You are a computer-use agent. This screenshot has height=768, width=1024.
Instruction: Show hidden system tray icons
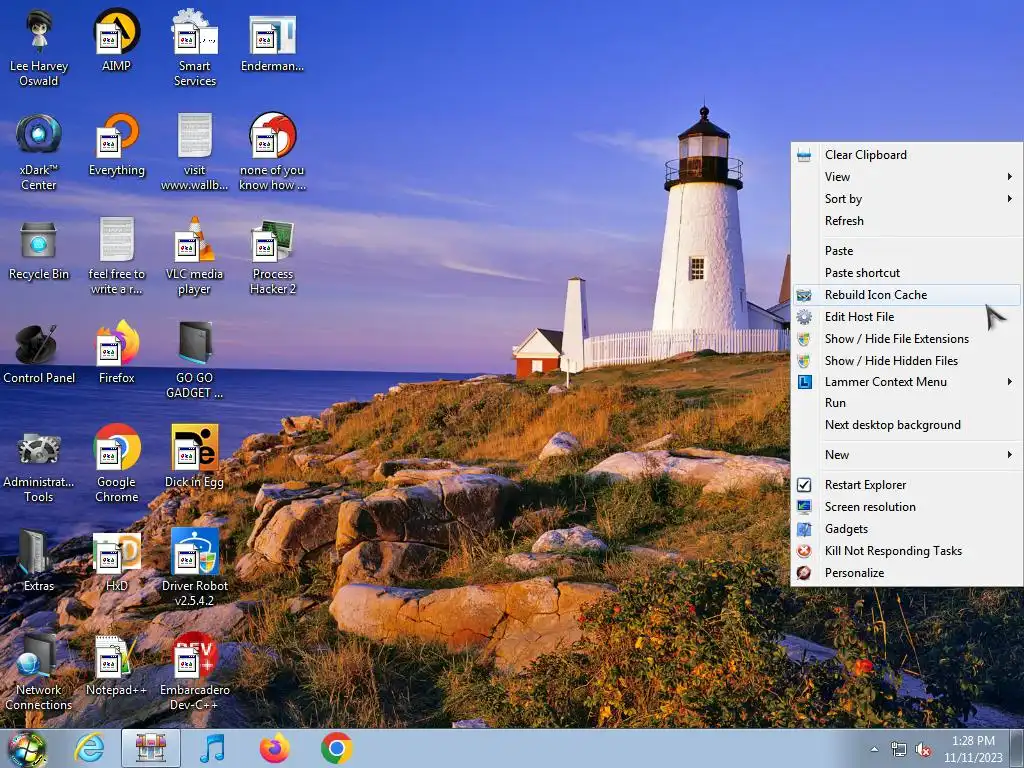[874, 749]
